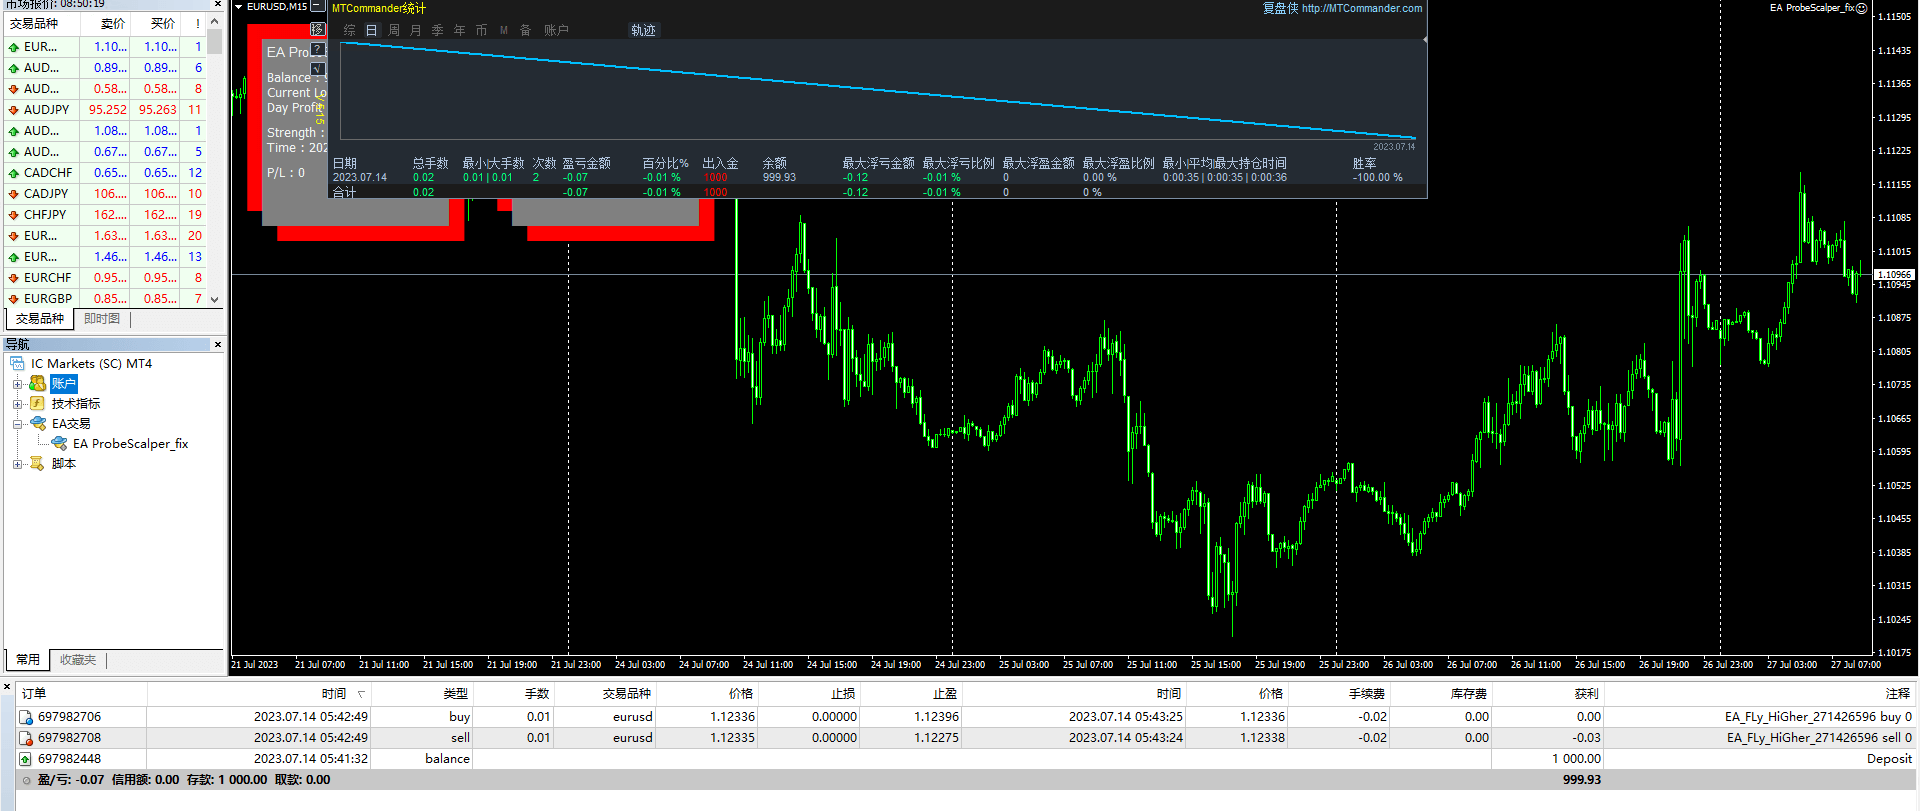Click order icon for ticket 697982708
Screen dimensions: 1920x811
(x=26, y=738)
